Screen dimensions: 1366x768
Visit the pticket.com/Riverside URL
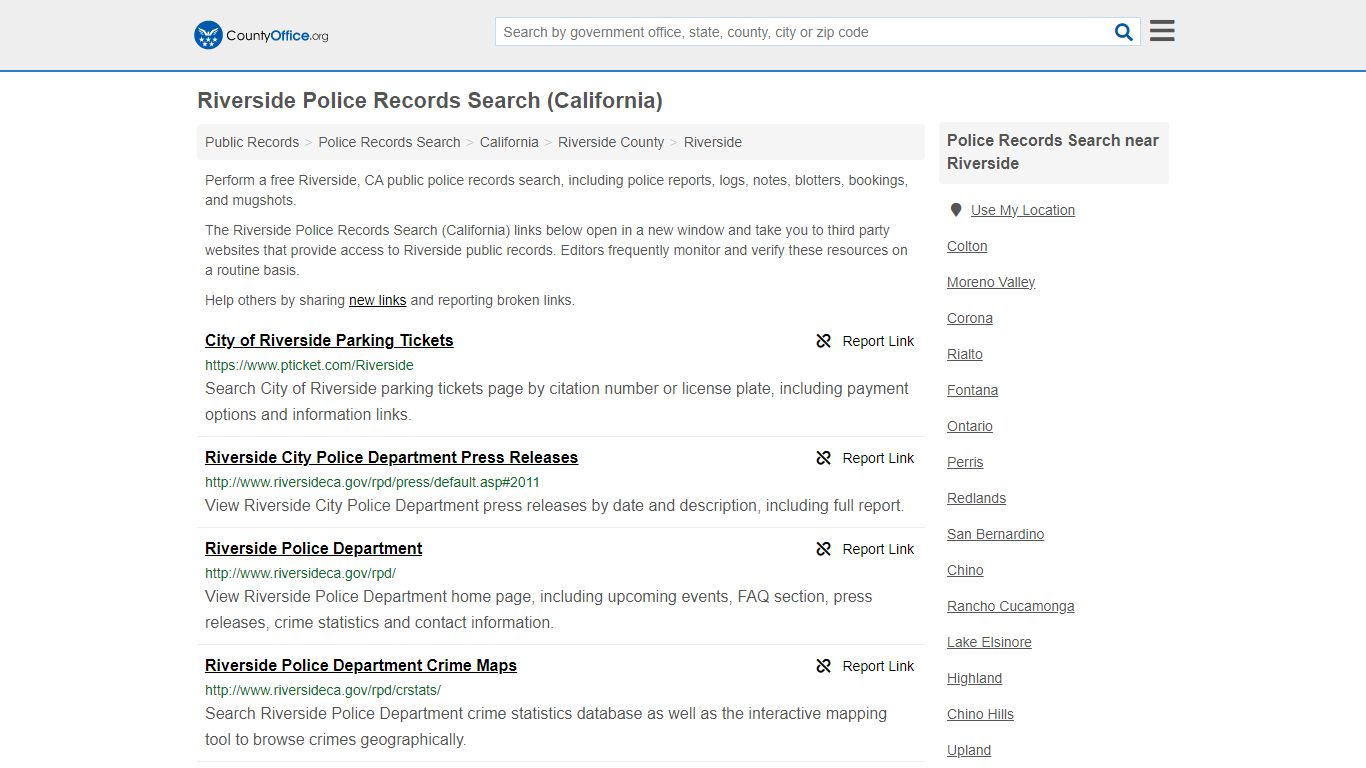pyautogui.click(x=309, y=365)
